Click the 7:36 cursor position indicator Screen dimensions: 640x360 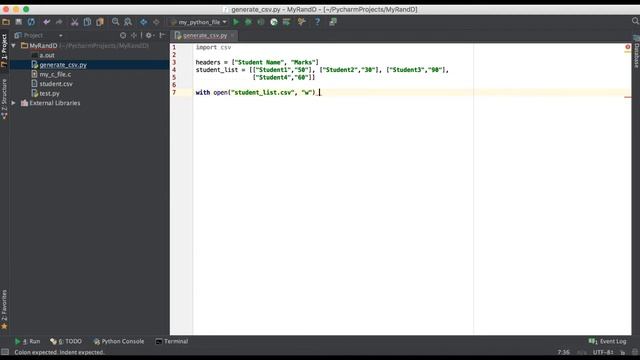564,352
